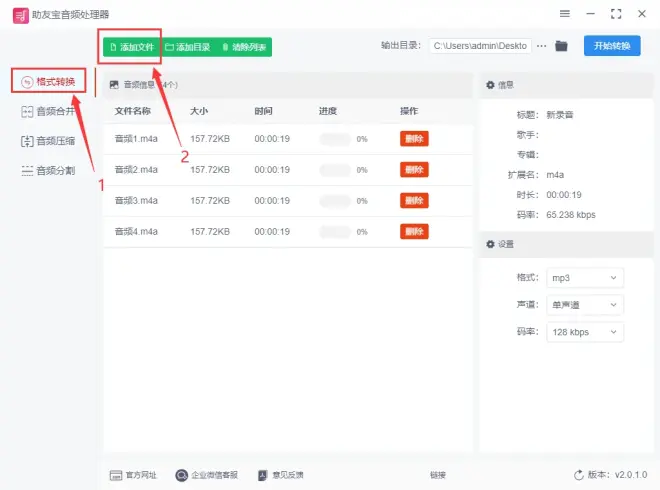
Task: Click the 意见反馈 feedback icon
Action: point(263,475)
